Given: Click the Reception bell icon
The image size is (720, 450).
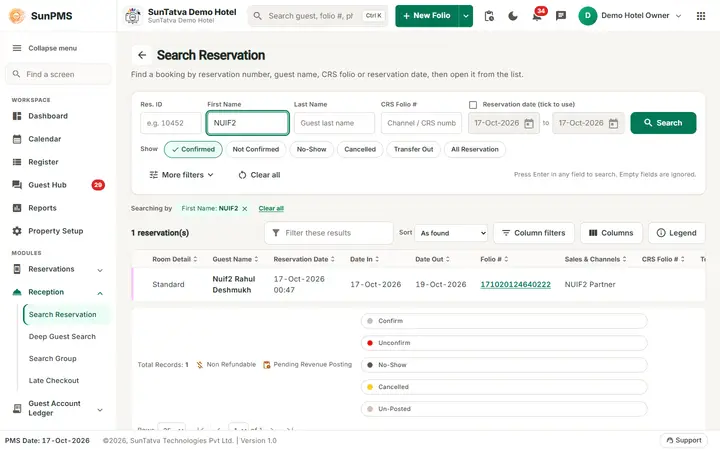Looking at the screenshot, I should [x=17, y=292].
